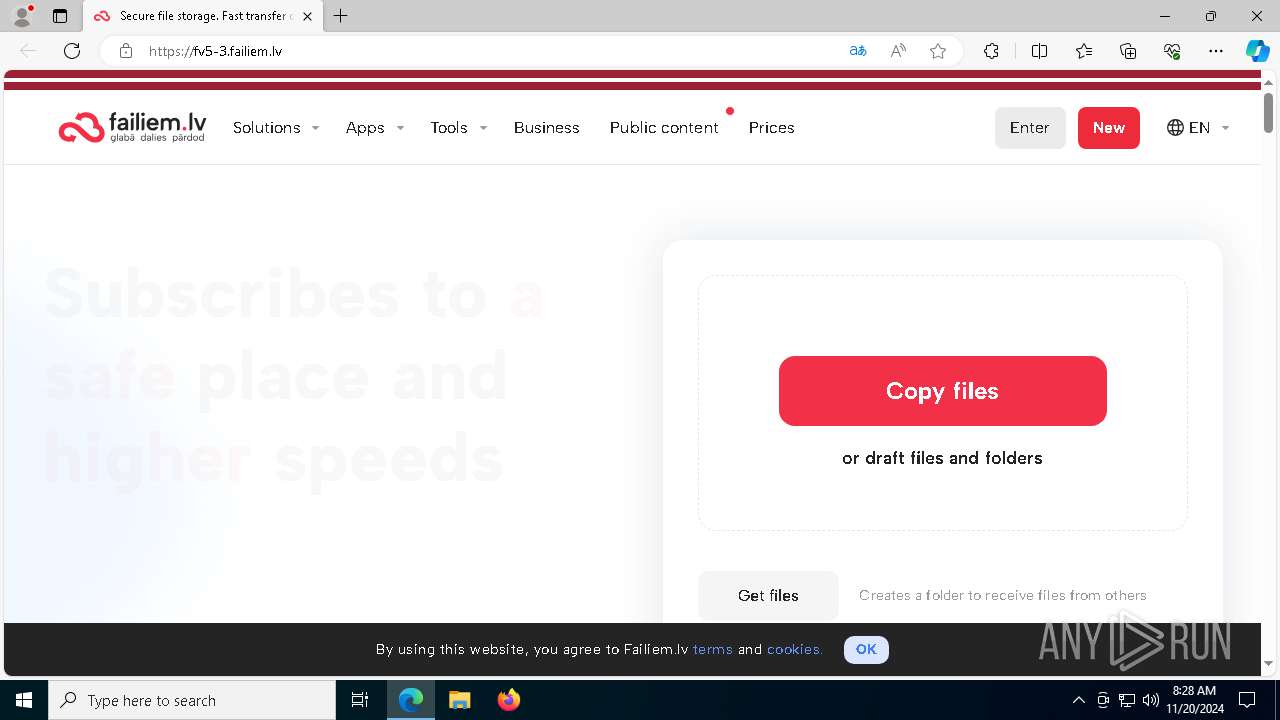The image size is (1280, 720).
Task: Launch Copilot sidebar
Action: pos(1257,51)
